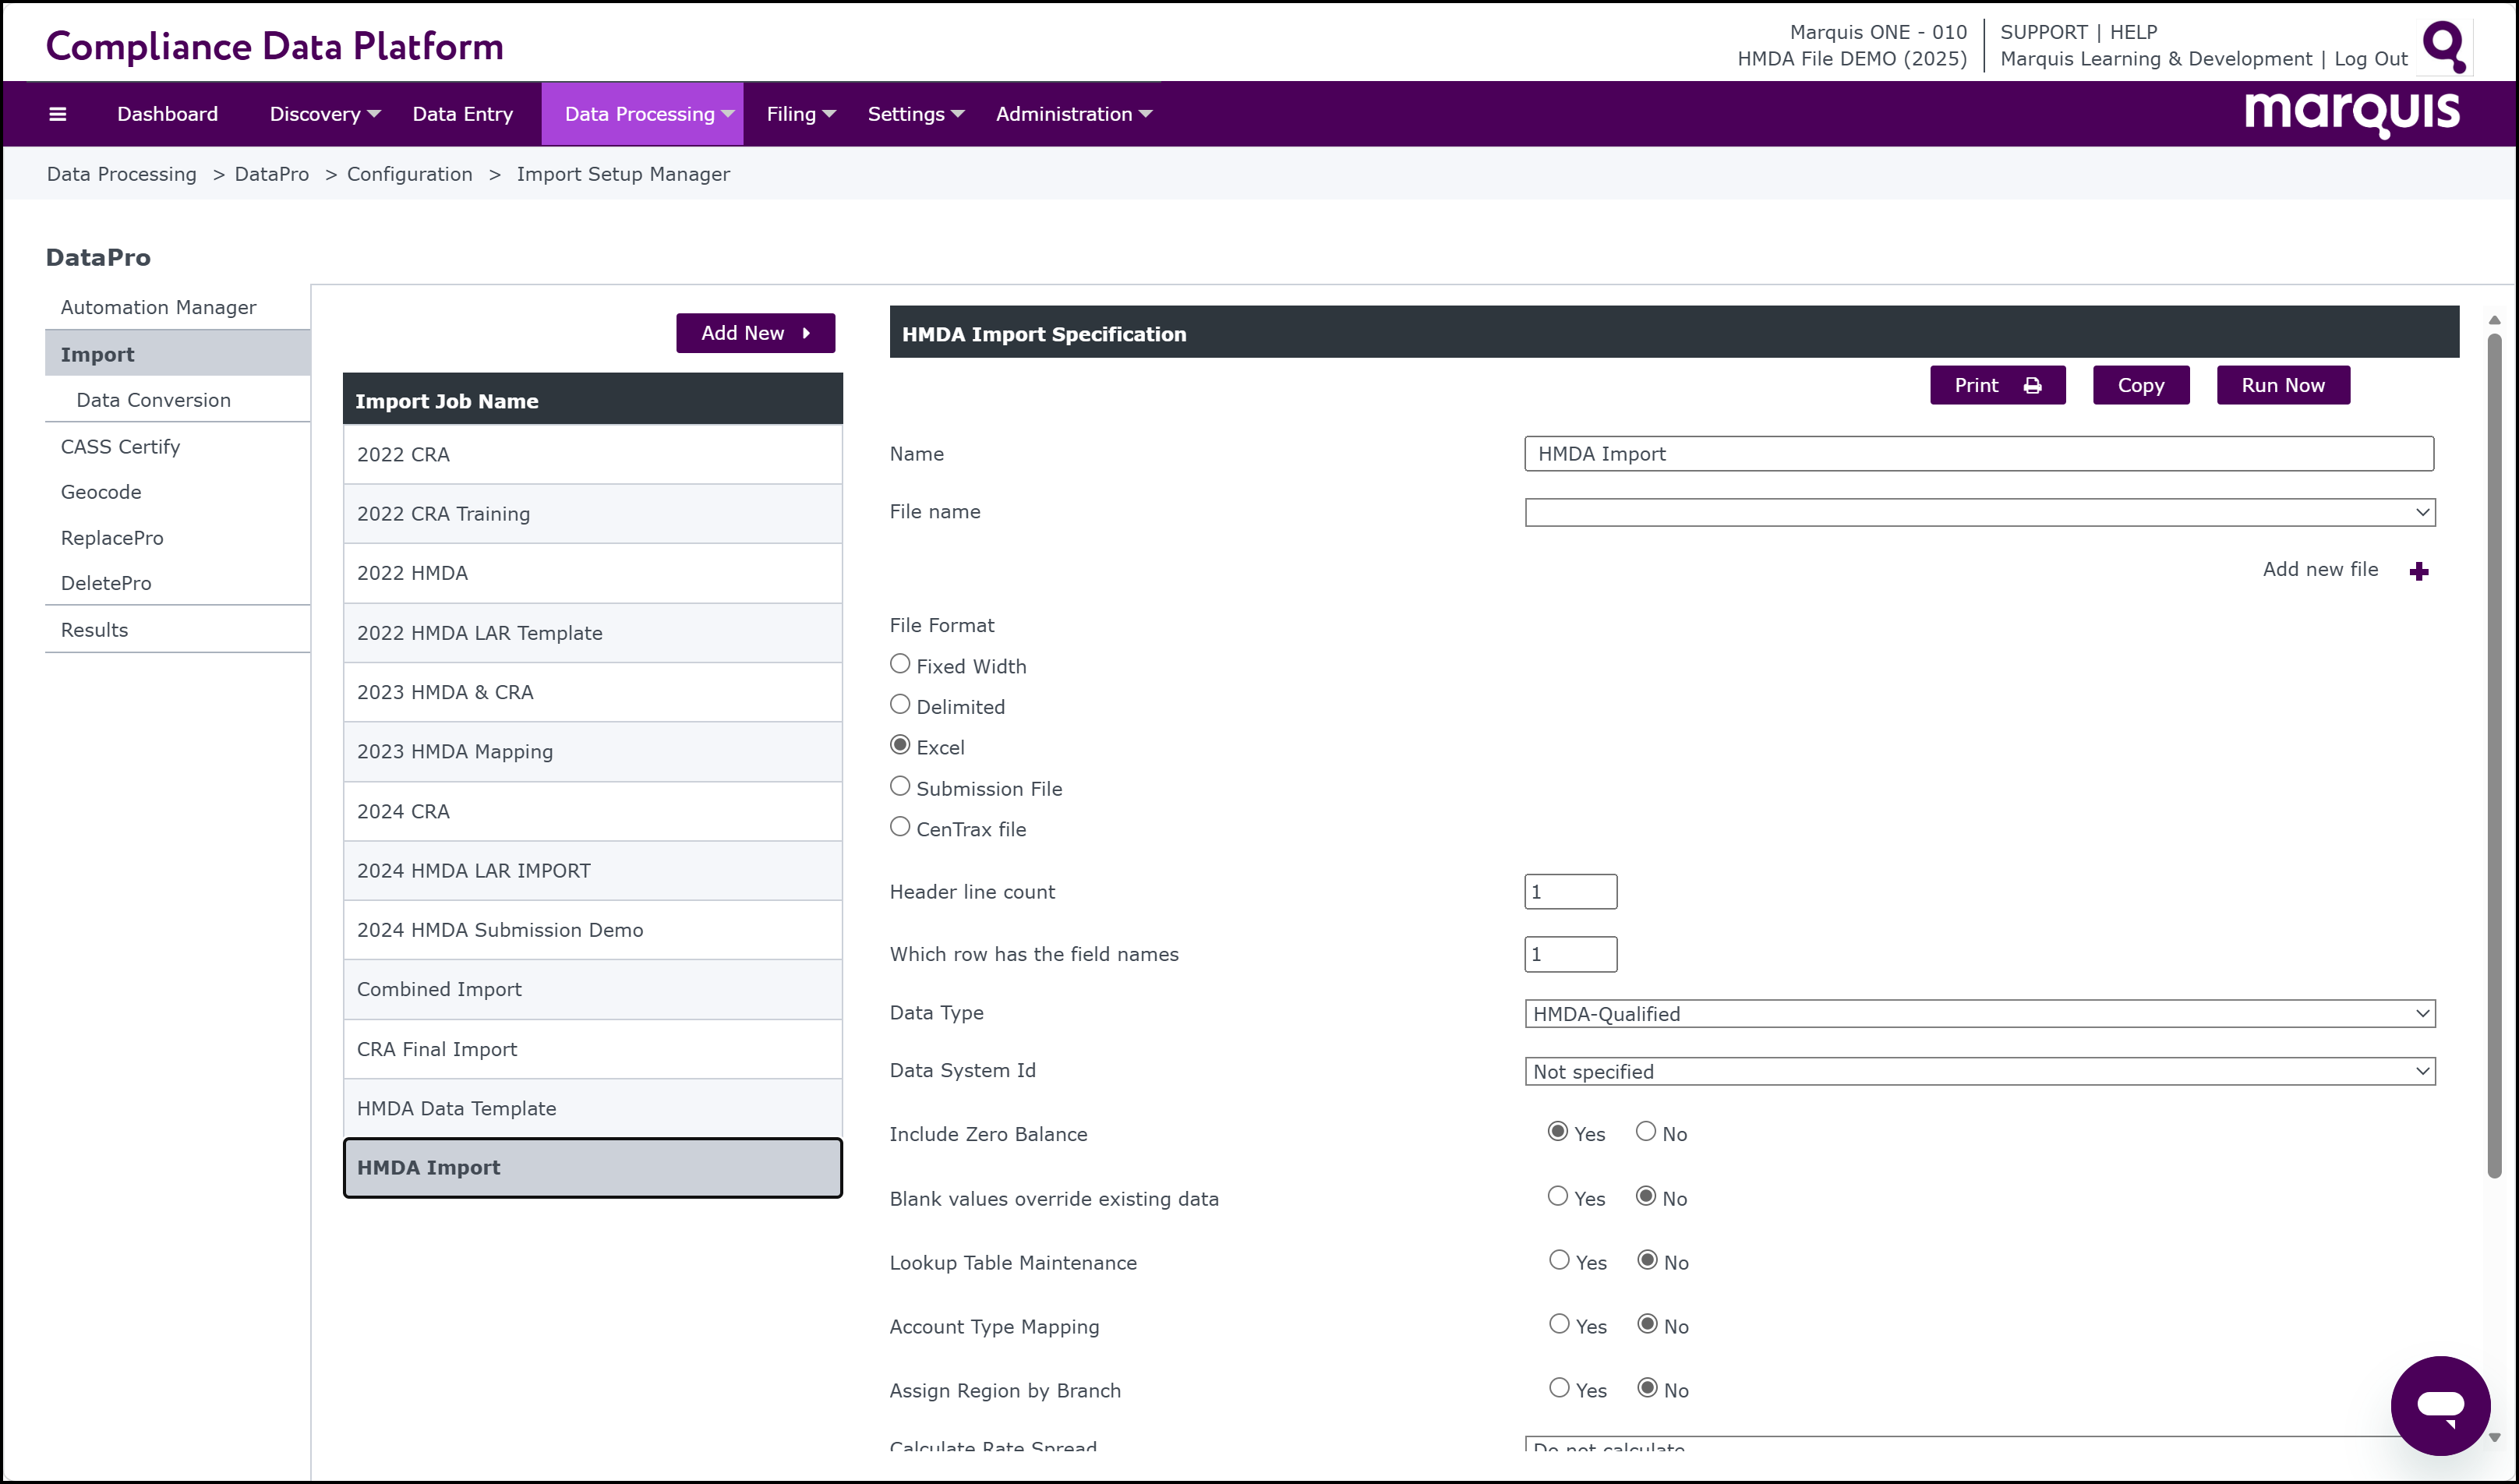
Task: Select the CRA Final Import job
Action: click(592, 1049)
